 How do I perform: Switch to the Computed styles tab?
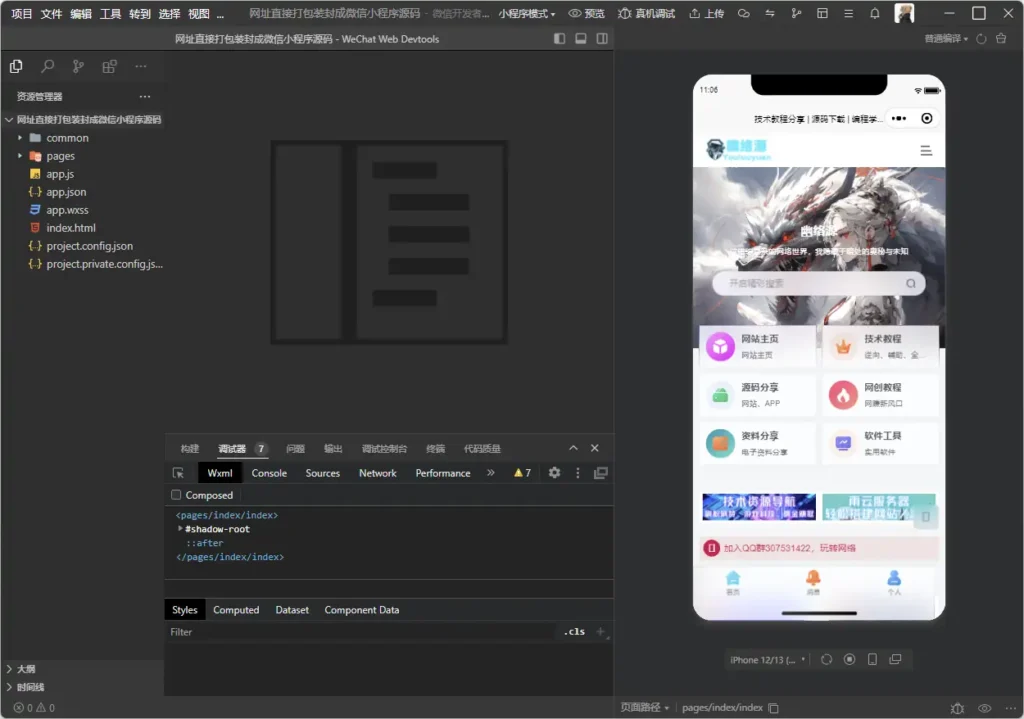tap(236, 610)
